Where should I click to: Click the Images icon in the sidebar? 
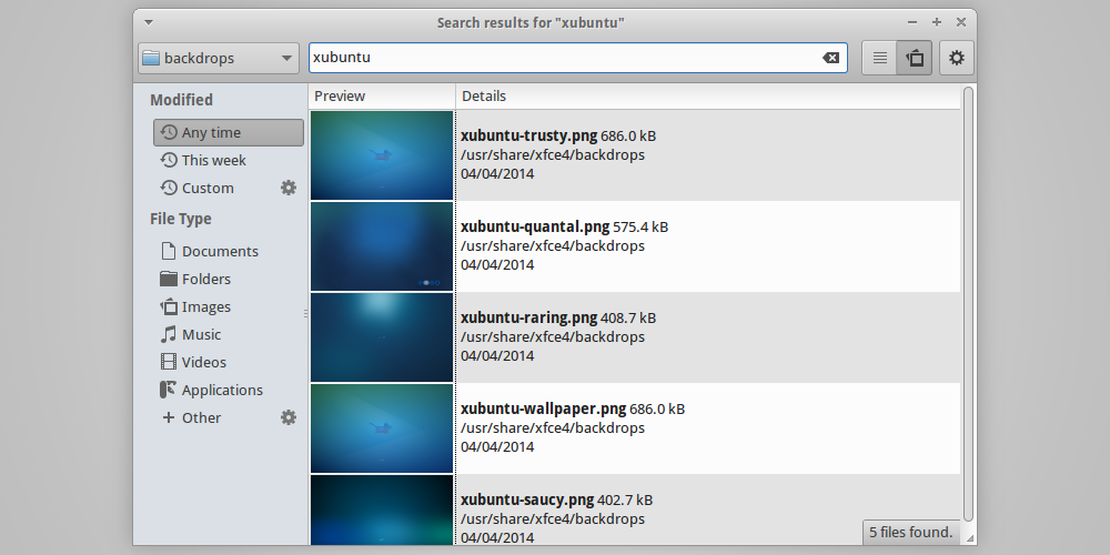[x=168, y=307]
